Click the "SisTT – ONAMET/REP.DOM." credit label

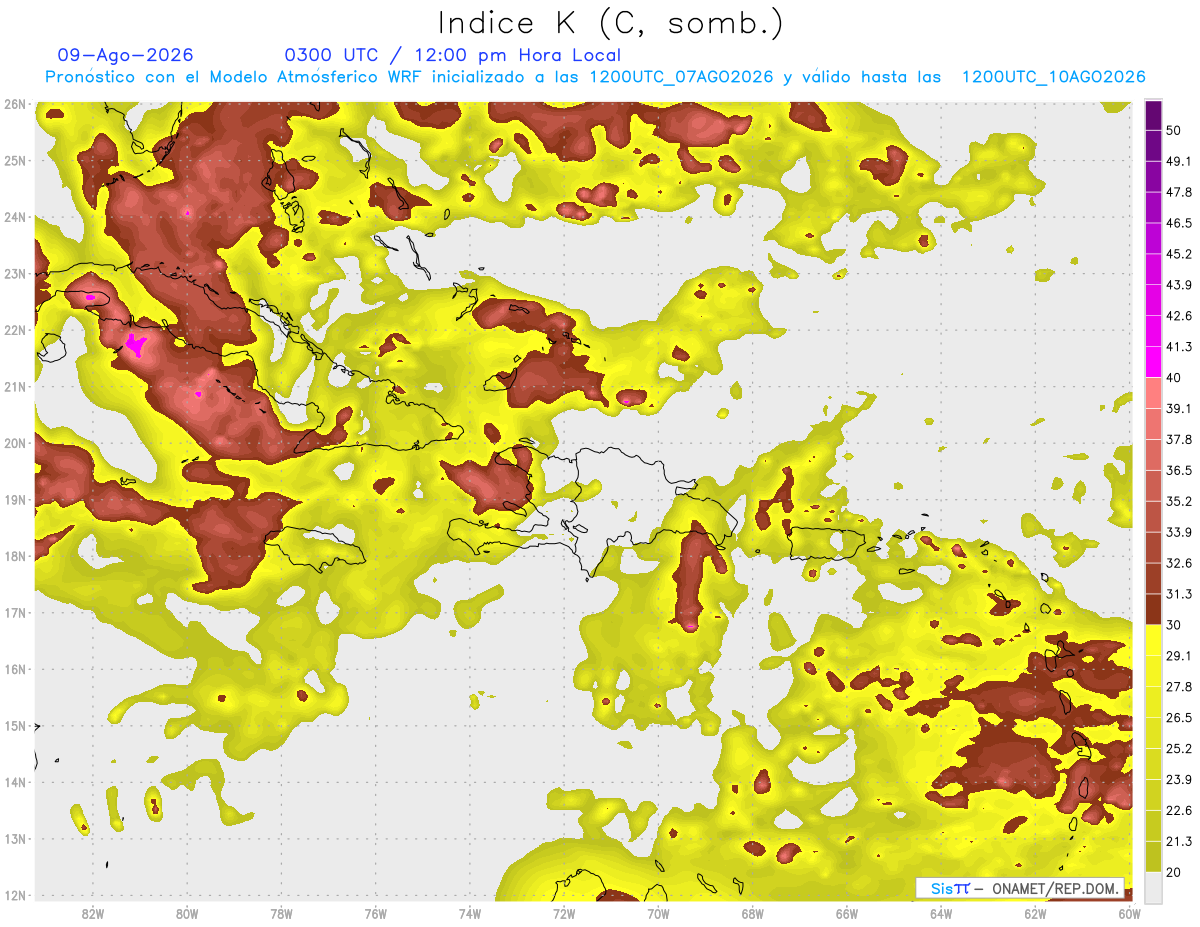tap(1020, 888)
